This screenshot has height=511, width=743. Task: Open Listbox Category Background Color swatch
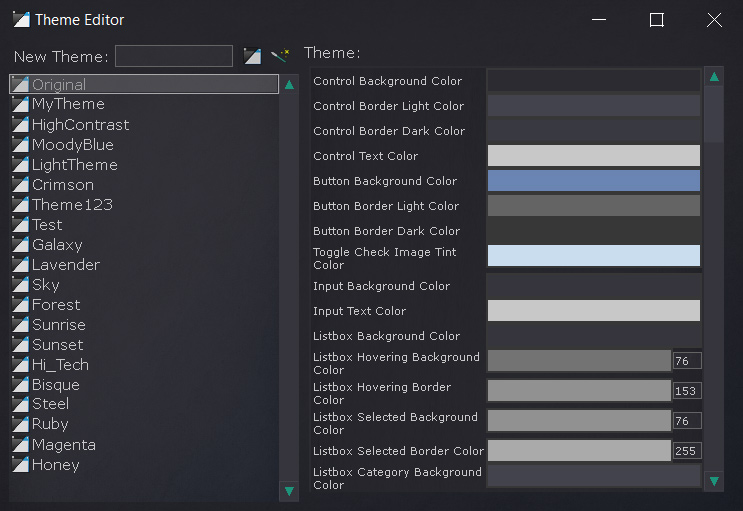tap(594, 475)
